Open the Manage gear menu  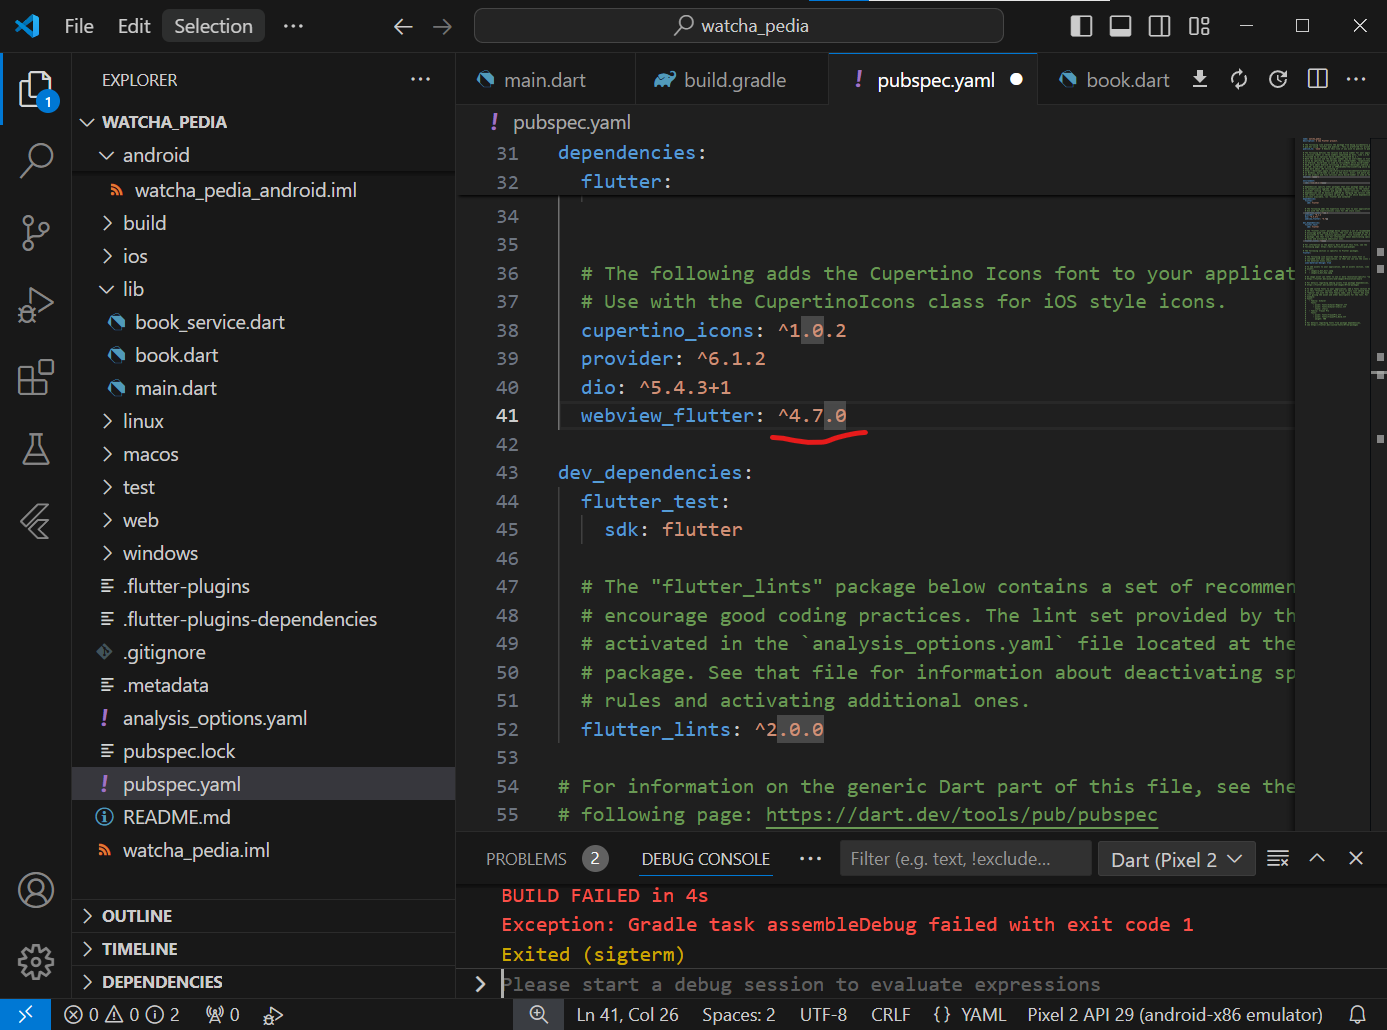click(36, 962)
